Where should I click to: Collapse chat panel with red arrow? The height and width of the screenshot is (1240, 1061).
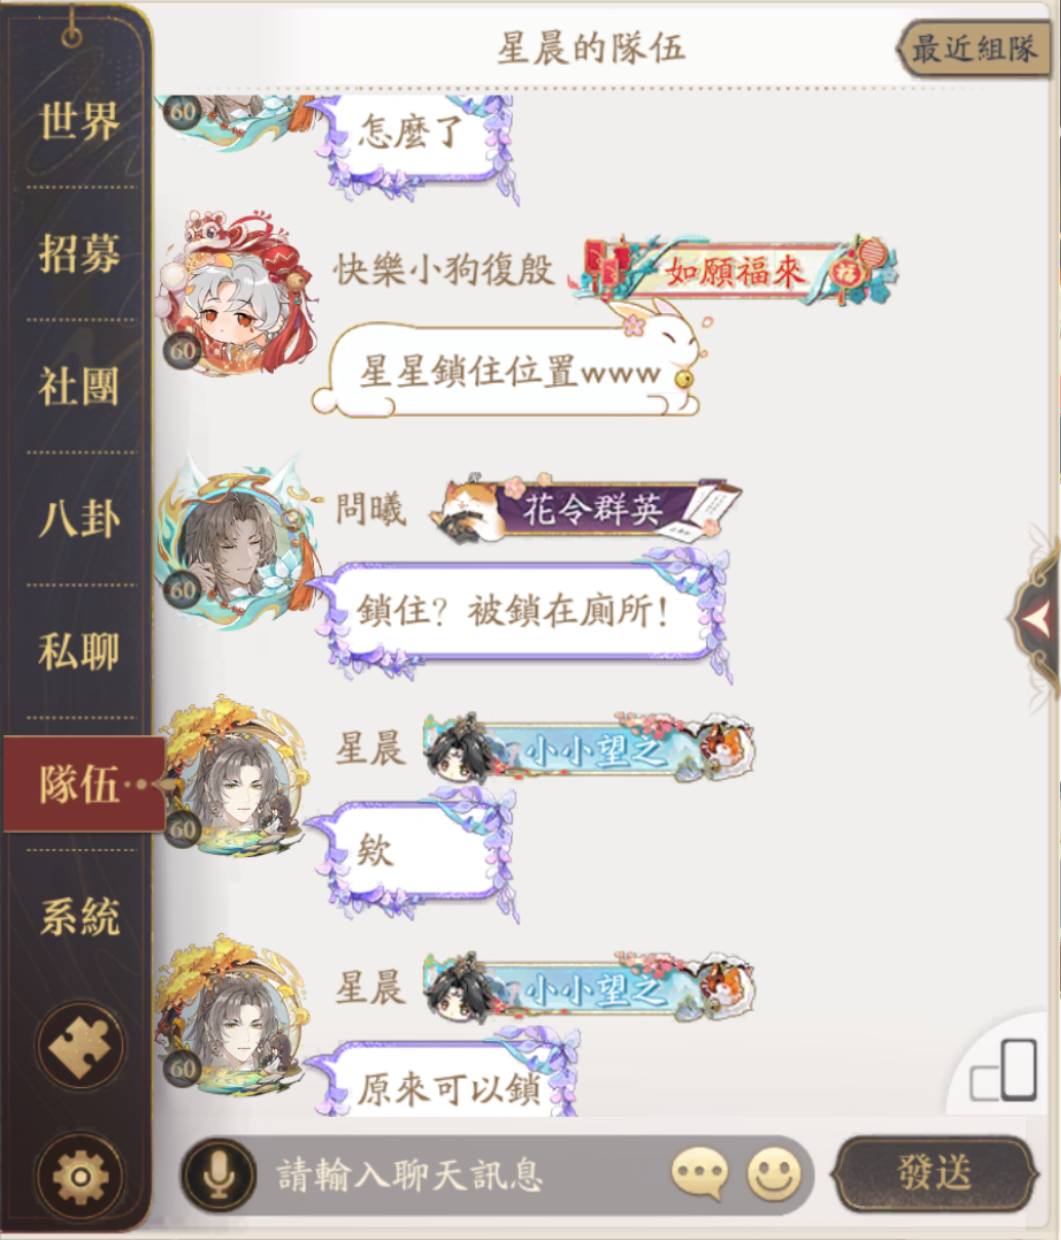pos(1035,620)
